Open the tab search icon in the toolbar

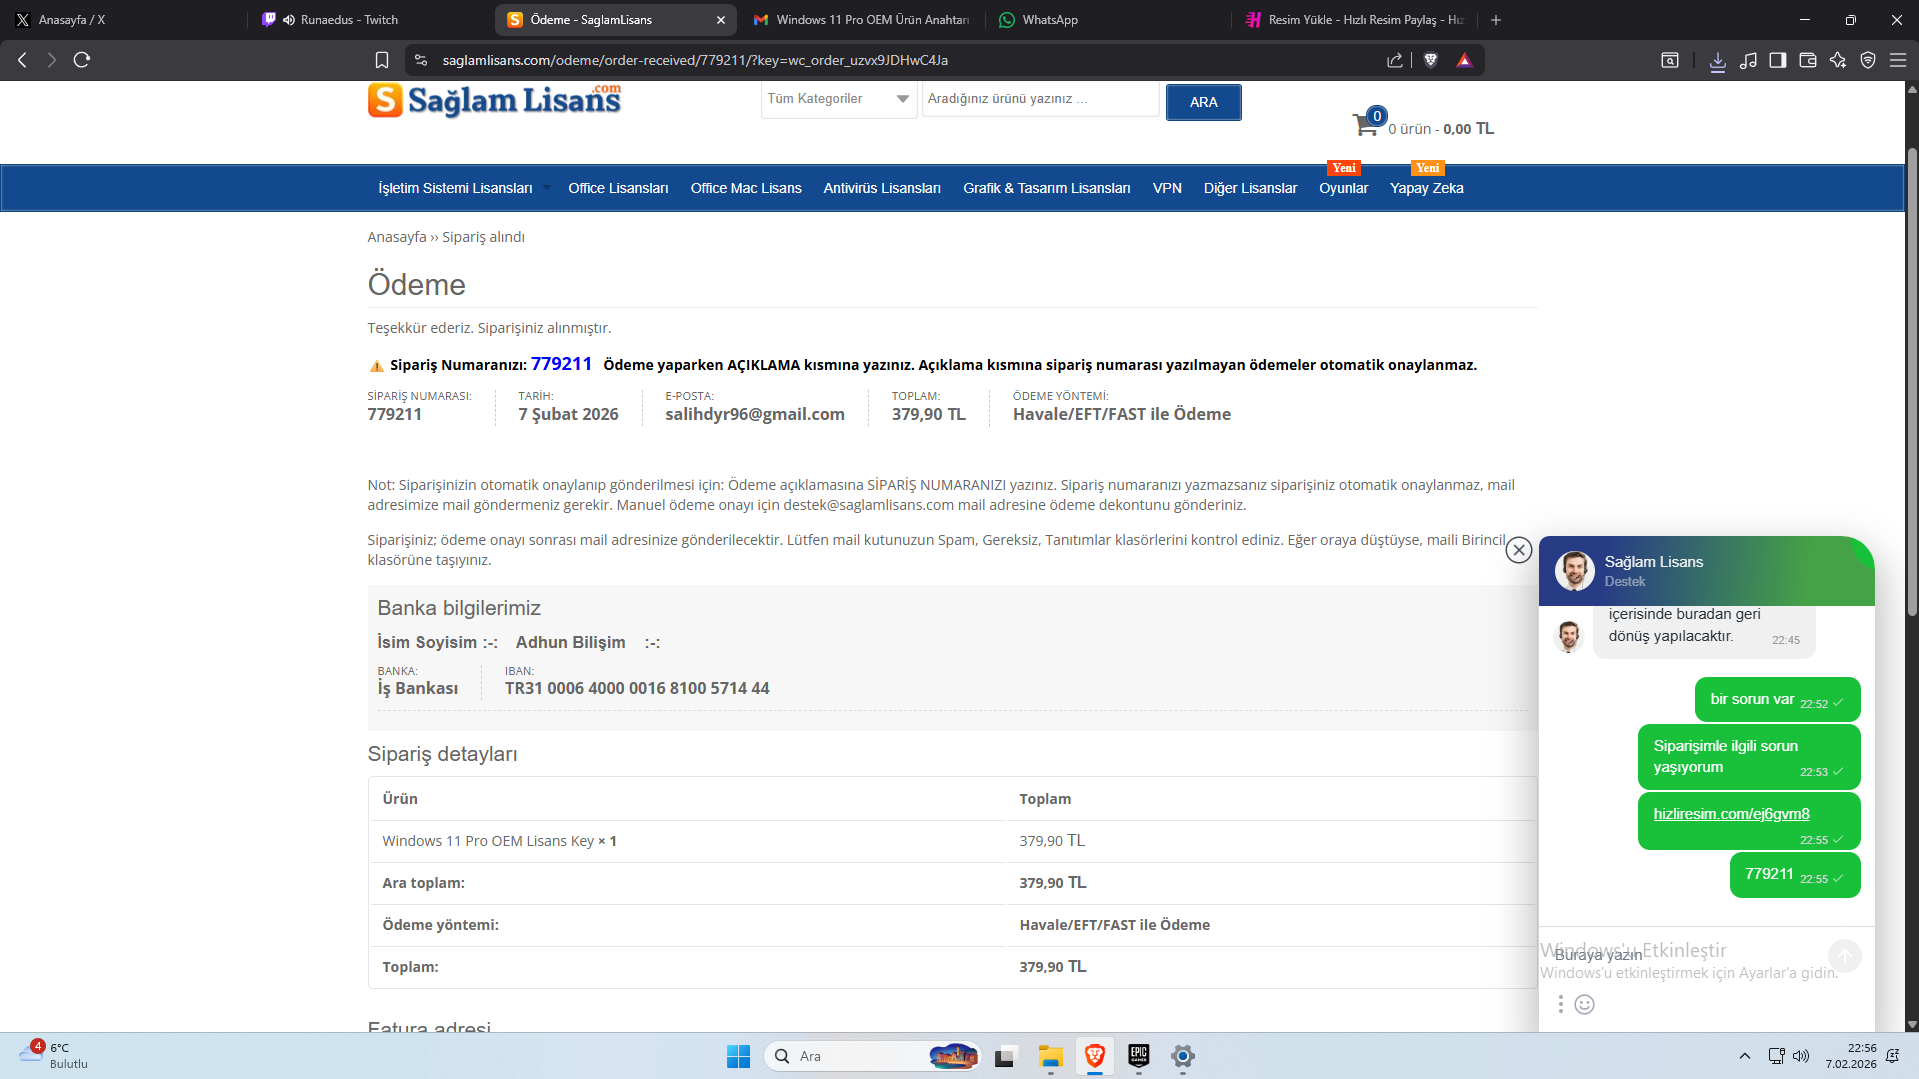point(1670,60)
